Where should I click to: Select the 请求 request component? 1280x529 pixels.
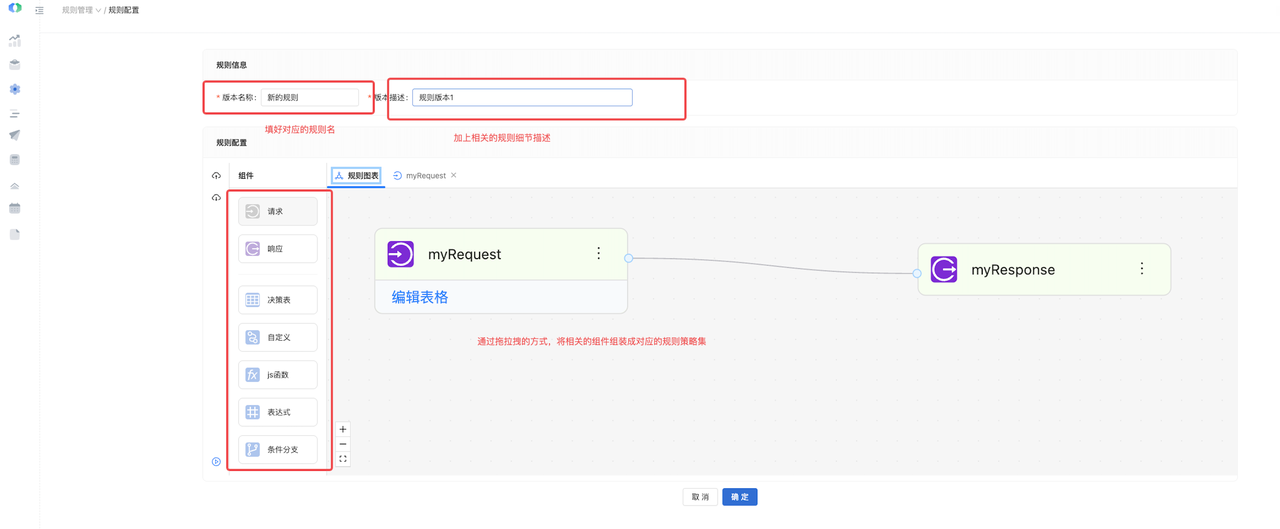278,211
